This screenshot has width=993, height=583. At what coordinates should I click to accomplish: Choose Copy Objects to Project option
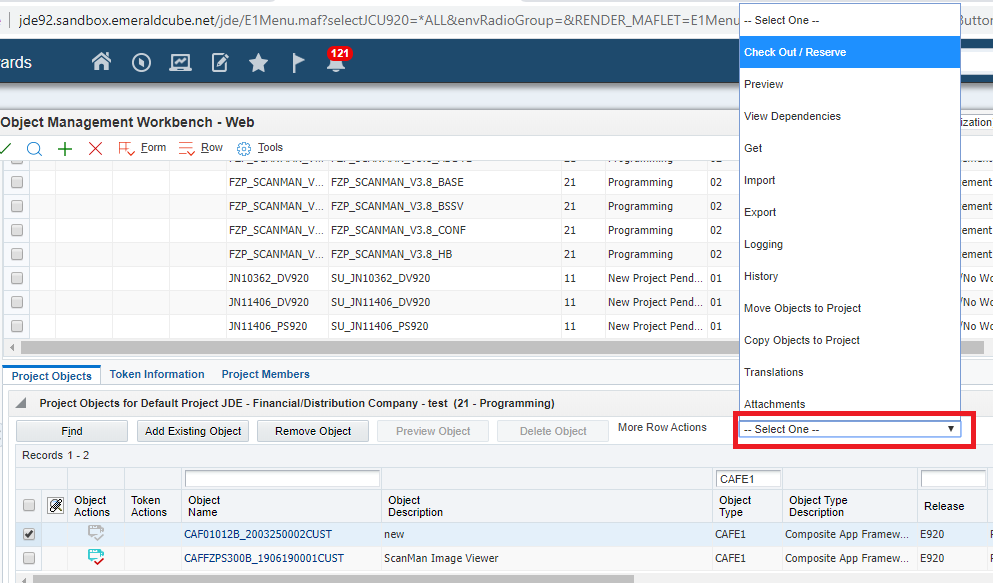850,341
